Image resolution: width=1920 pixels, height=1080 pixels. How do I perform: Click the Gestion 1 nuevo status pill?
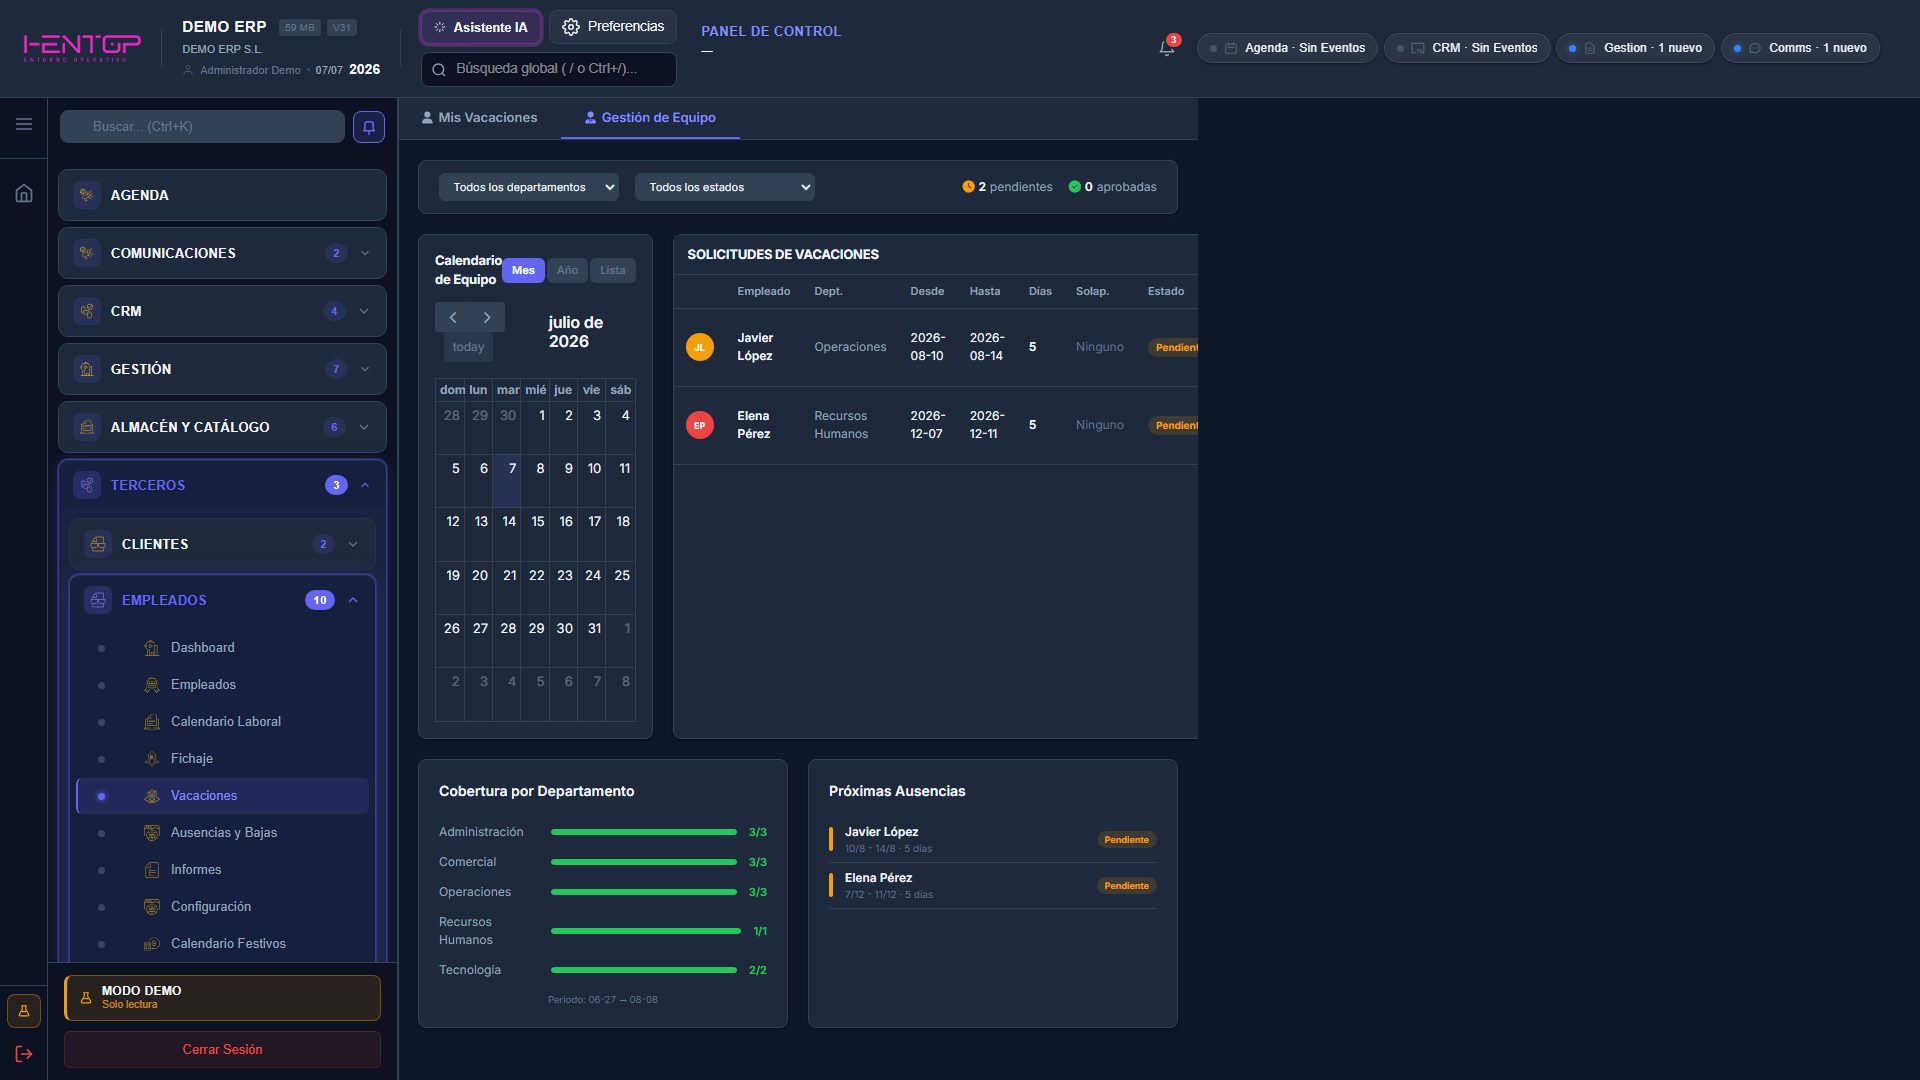pos(1635,48)
